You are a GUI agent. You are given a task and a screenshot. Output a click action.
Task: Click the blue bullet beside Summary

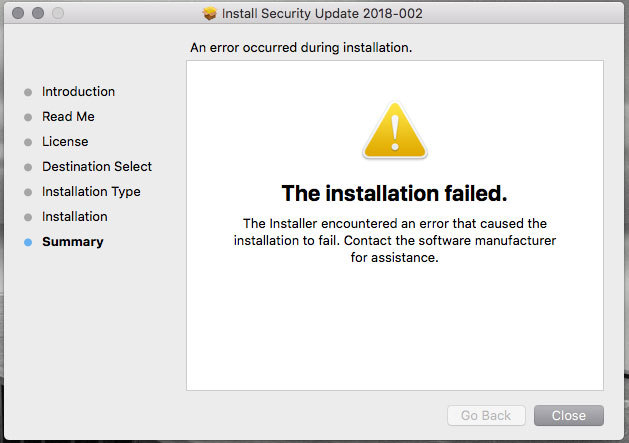[x=28, y=242]
